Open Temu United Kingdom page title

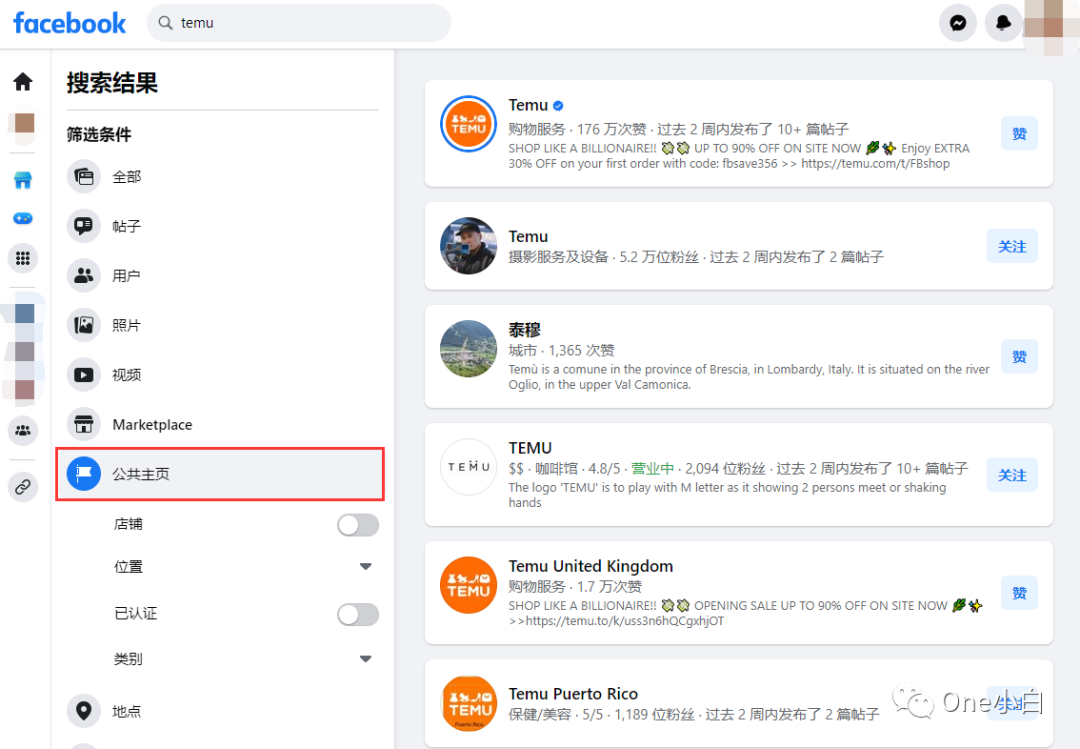591,566
